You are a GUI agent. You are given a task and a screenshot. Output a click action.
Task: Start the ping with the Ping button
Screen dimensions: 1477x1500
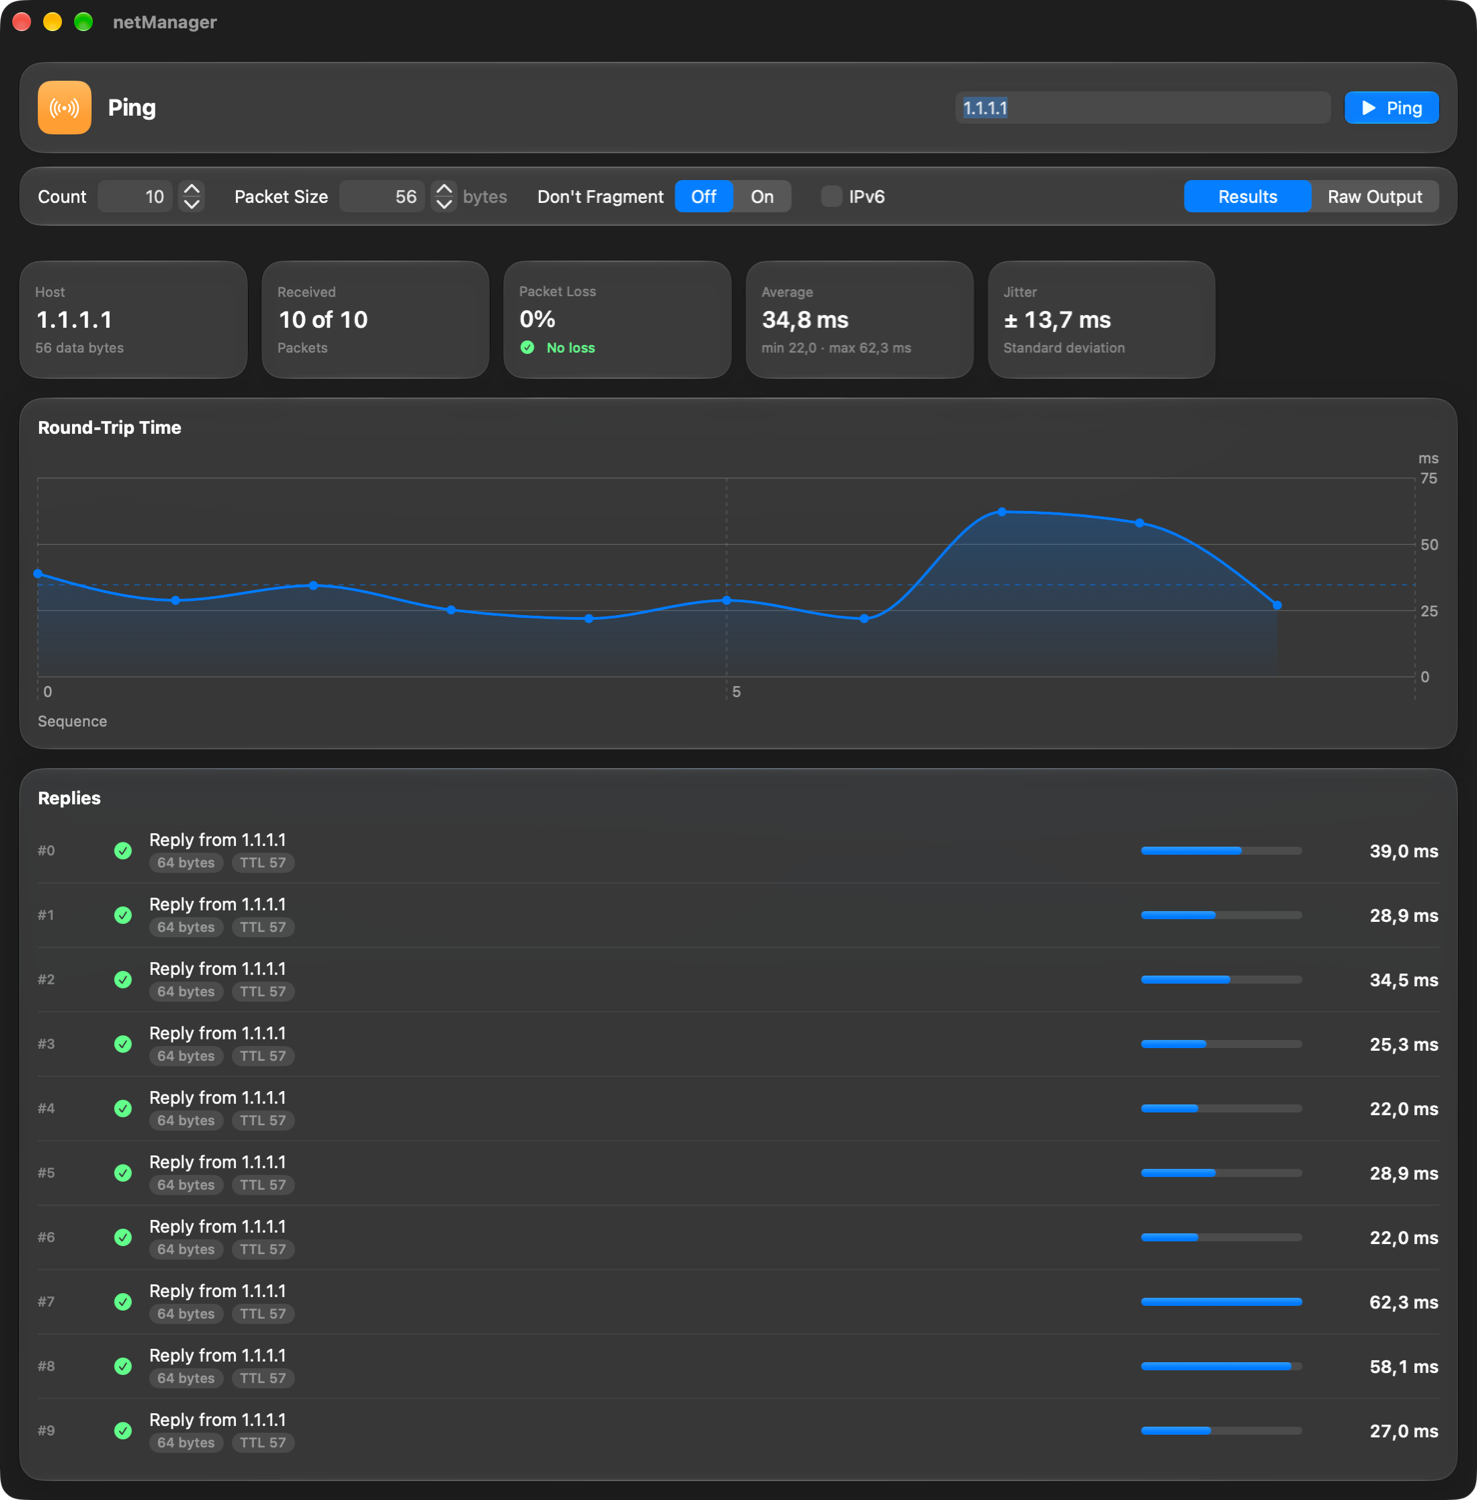1391,108
